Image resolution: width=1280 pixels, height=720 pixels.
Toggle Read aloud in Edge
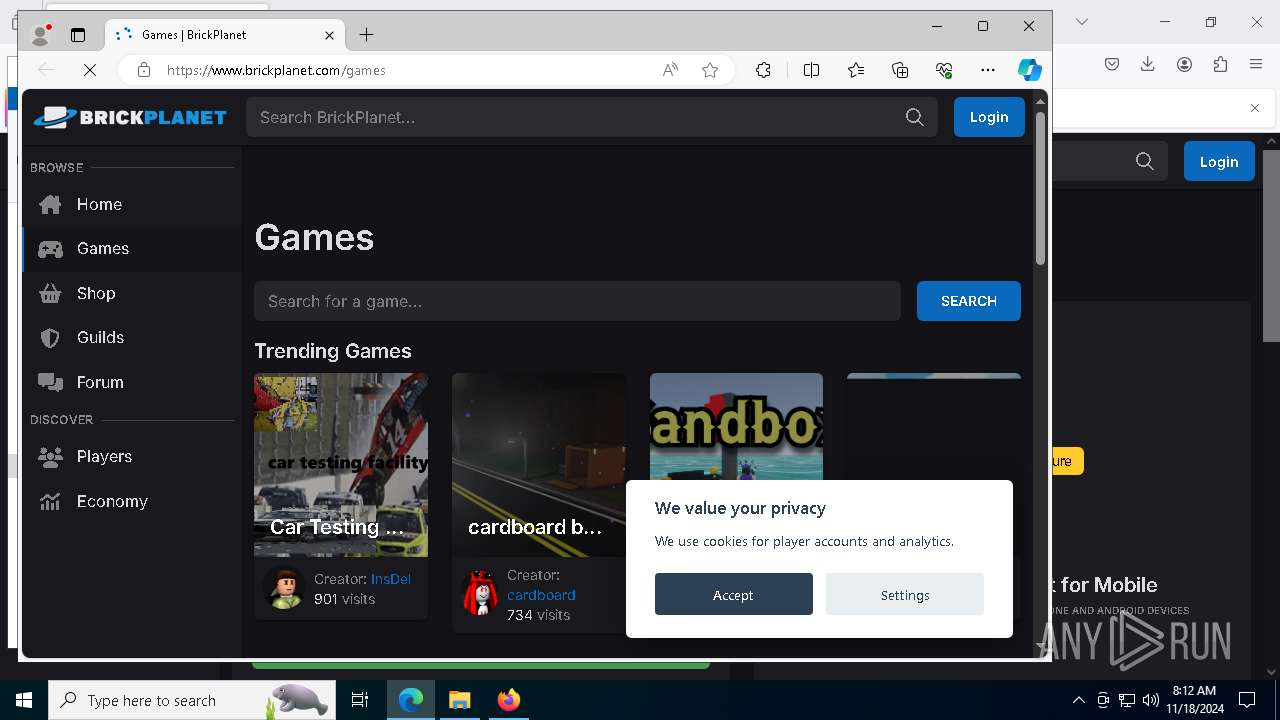pos(670,70)
